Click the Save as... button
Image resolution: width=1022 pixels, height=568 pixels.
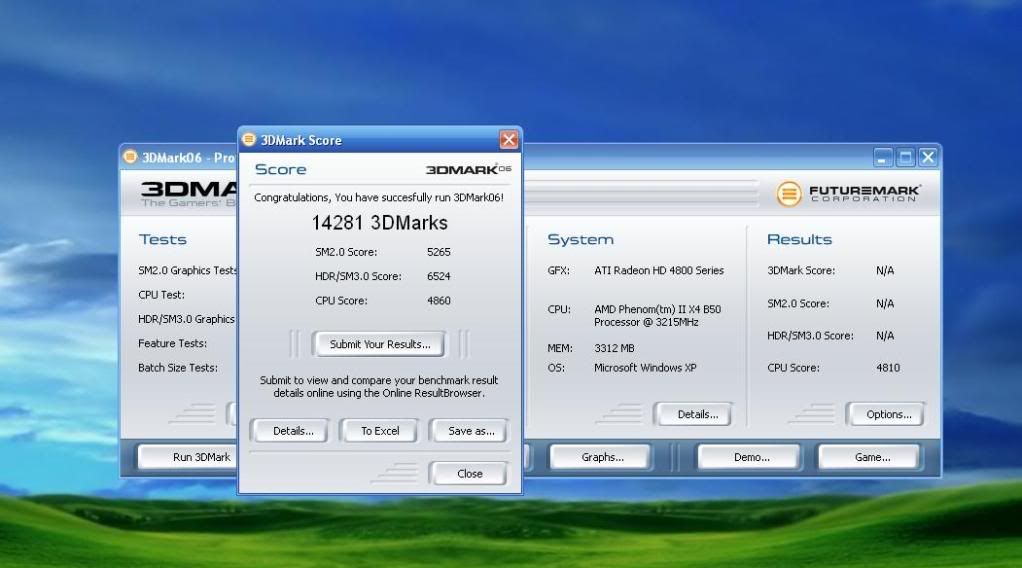pos(471,431)
